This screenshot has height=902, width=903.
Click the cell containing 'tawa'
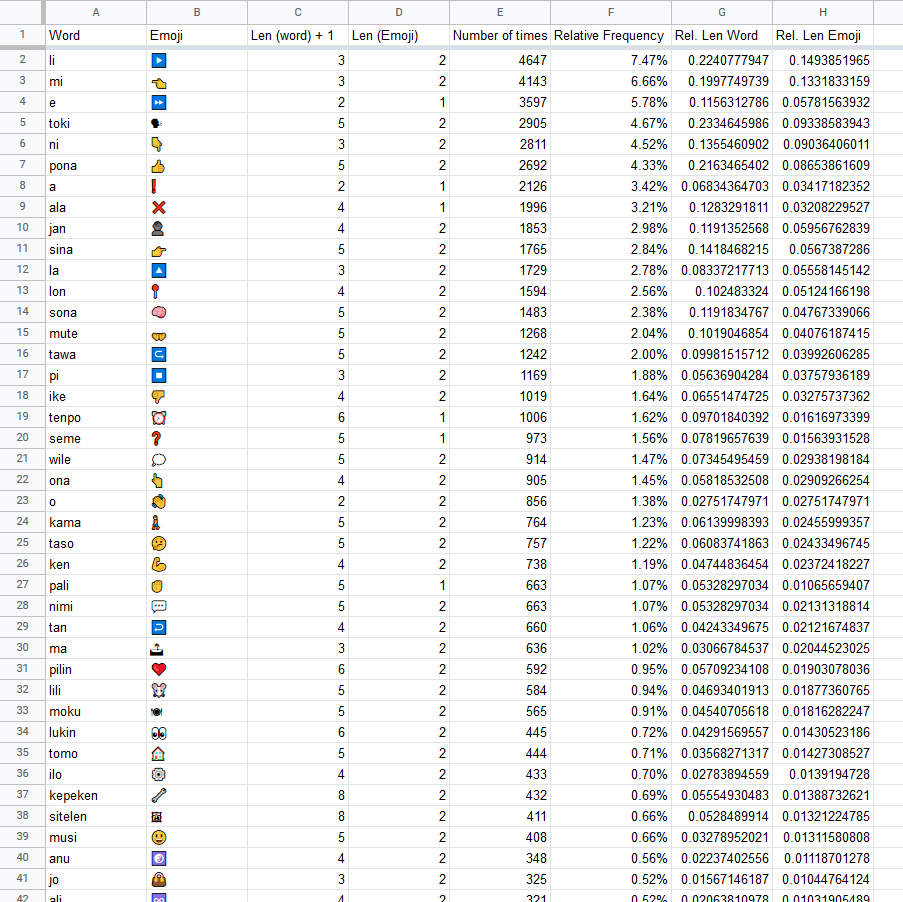pos(96,354)
